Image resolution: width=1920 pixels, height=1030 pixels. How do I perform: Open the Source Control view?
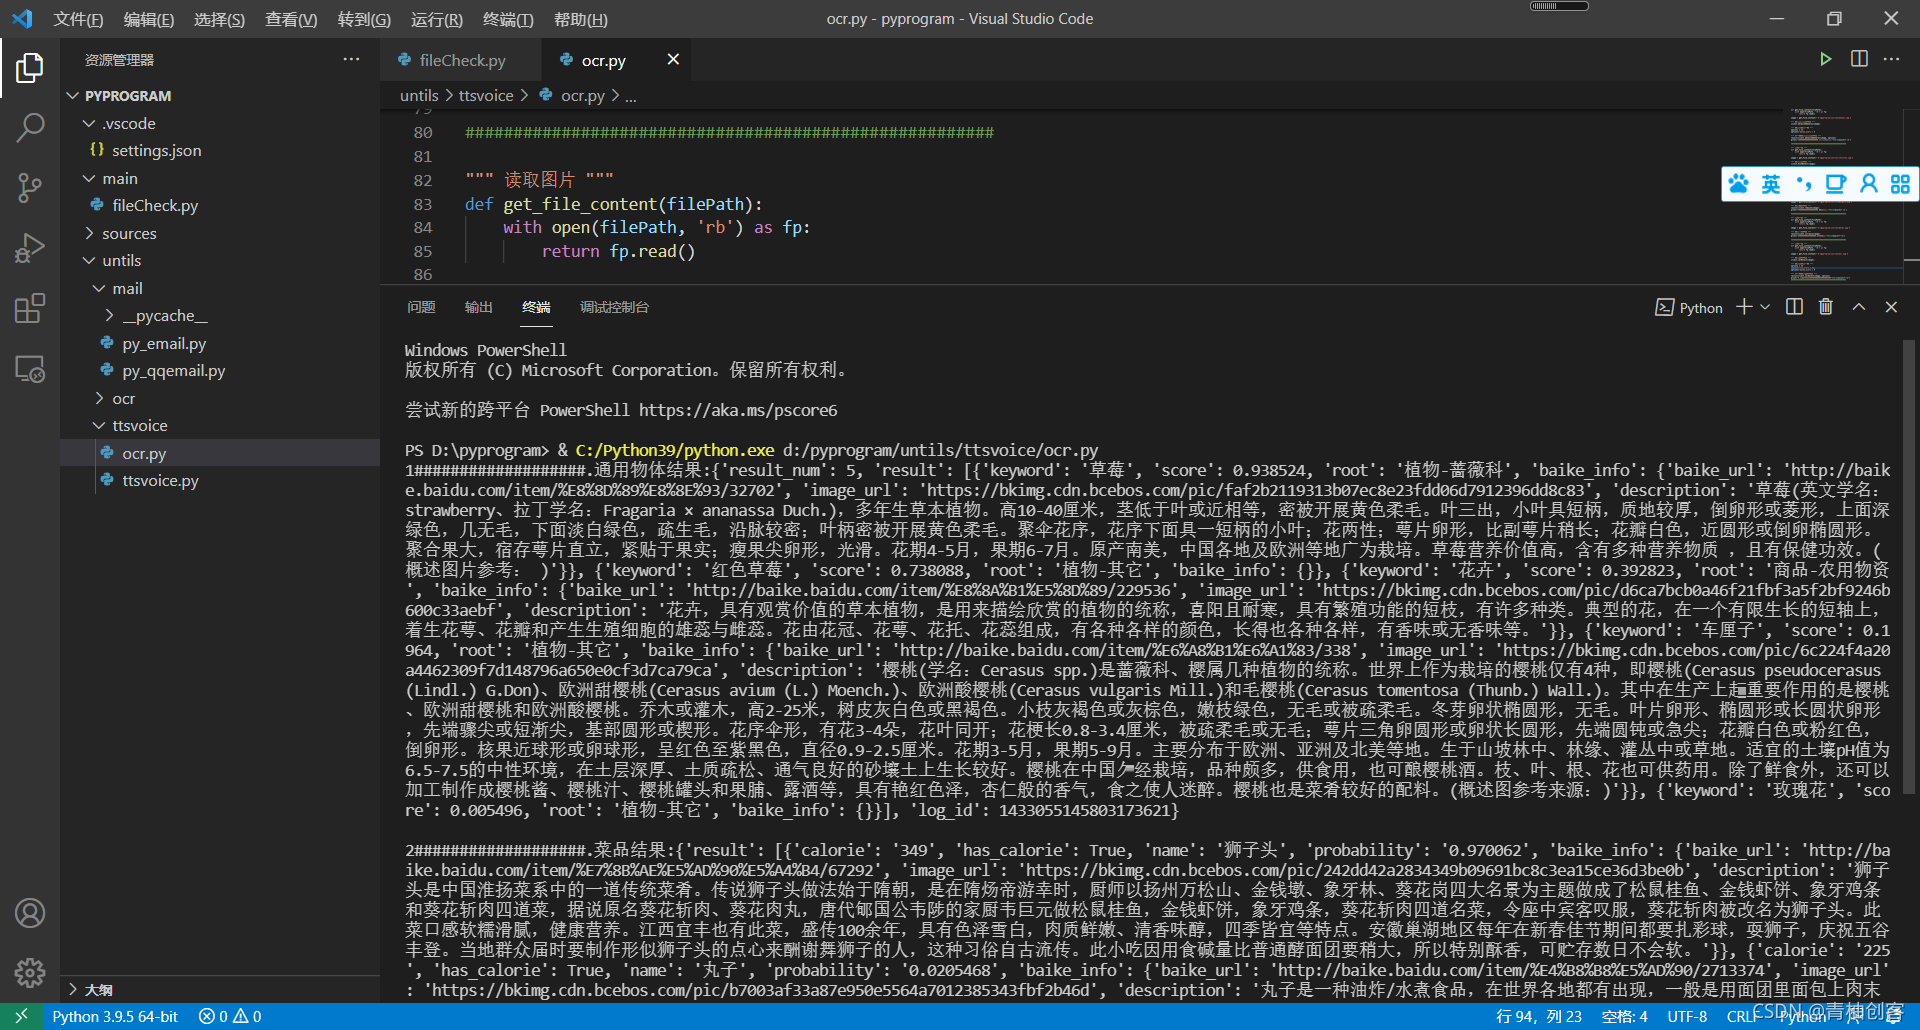tap(30, 187)
